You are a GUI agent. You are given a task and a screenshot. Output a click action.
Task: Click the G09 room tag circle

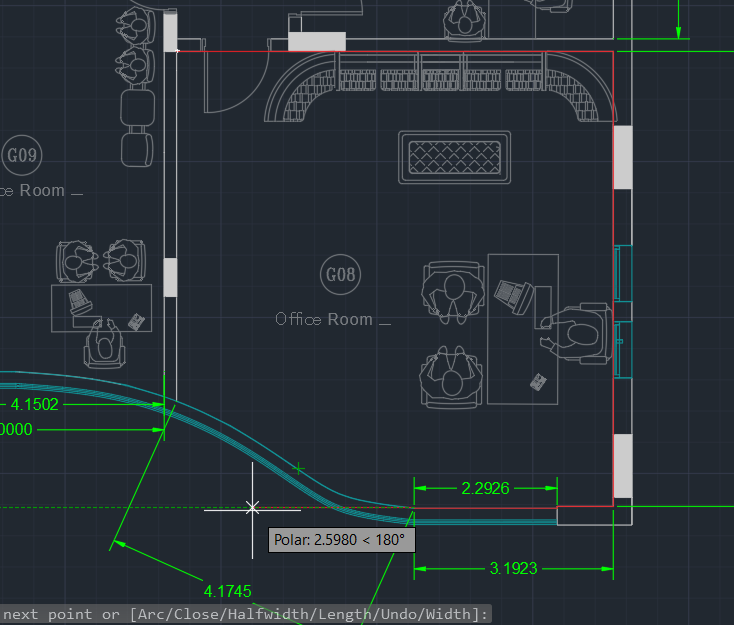click(22, 155)
